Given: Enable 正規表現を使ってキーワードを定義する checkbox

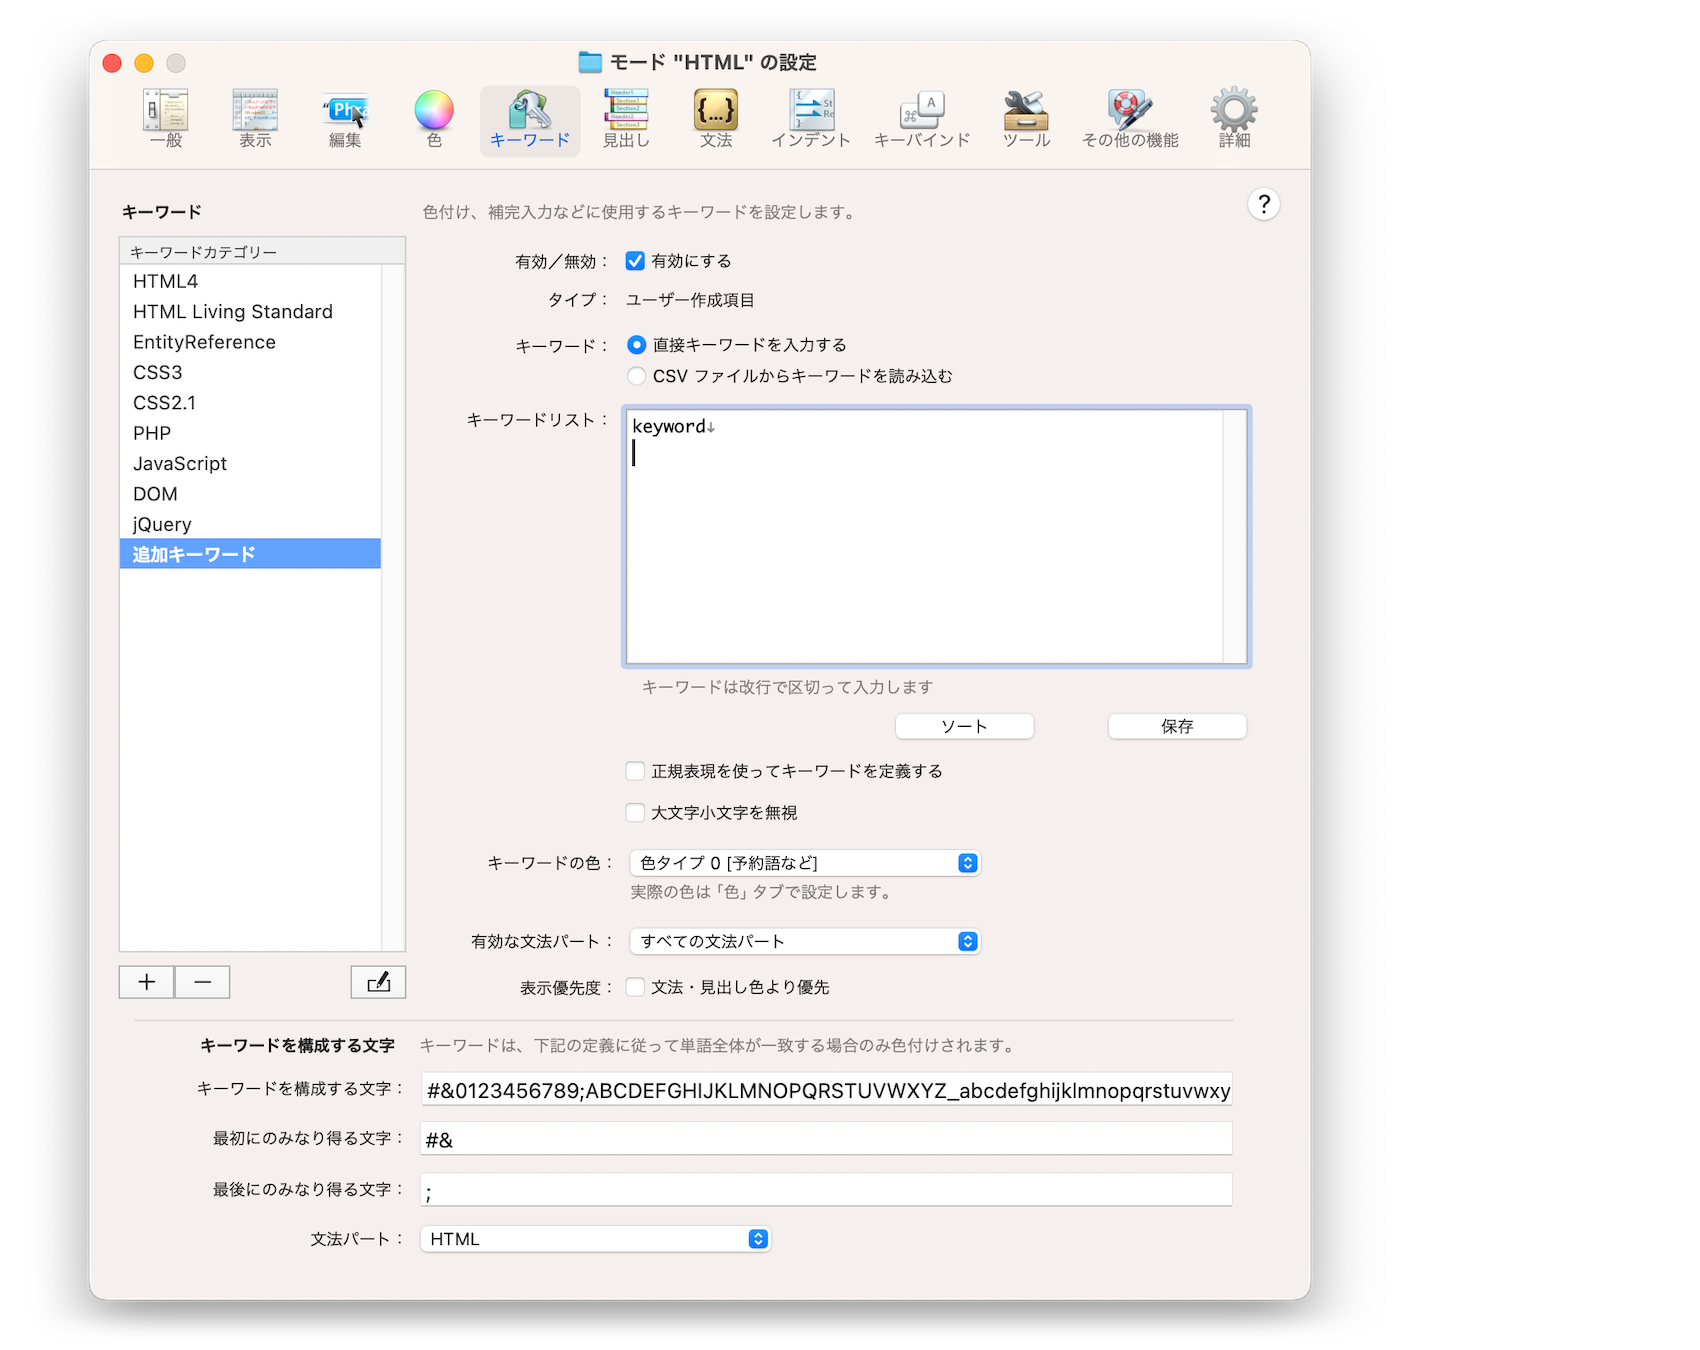Looking at the screenshot, I should pyautogui.click(x=635, y=771).
